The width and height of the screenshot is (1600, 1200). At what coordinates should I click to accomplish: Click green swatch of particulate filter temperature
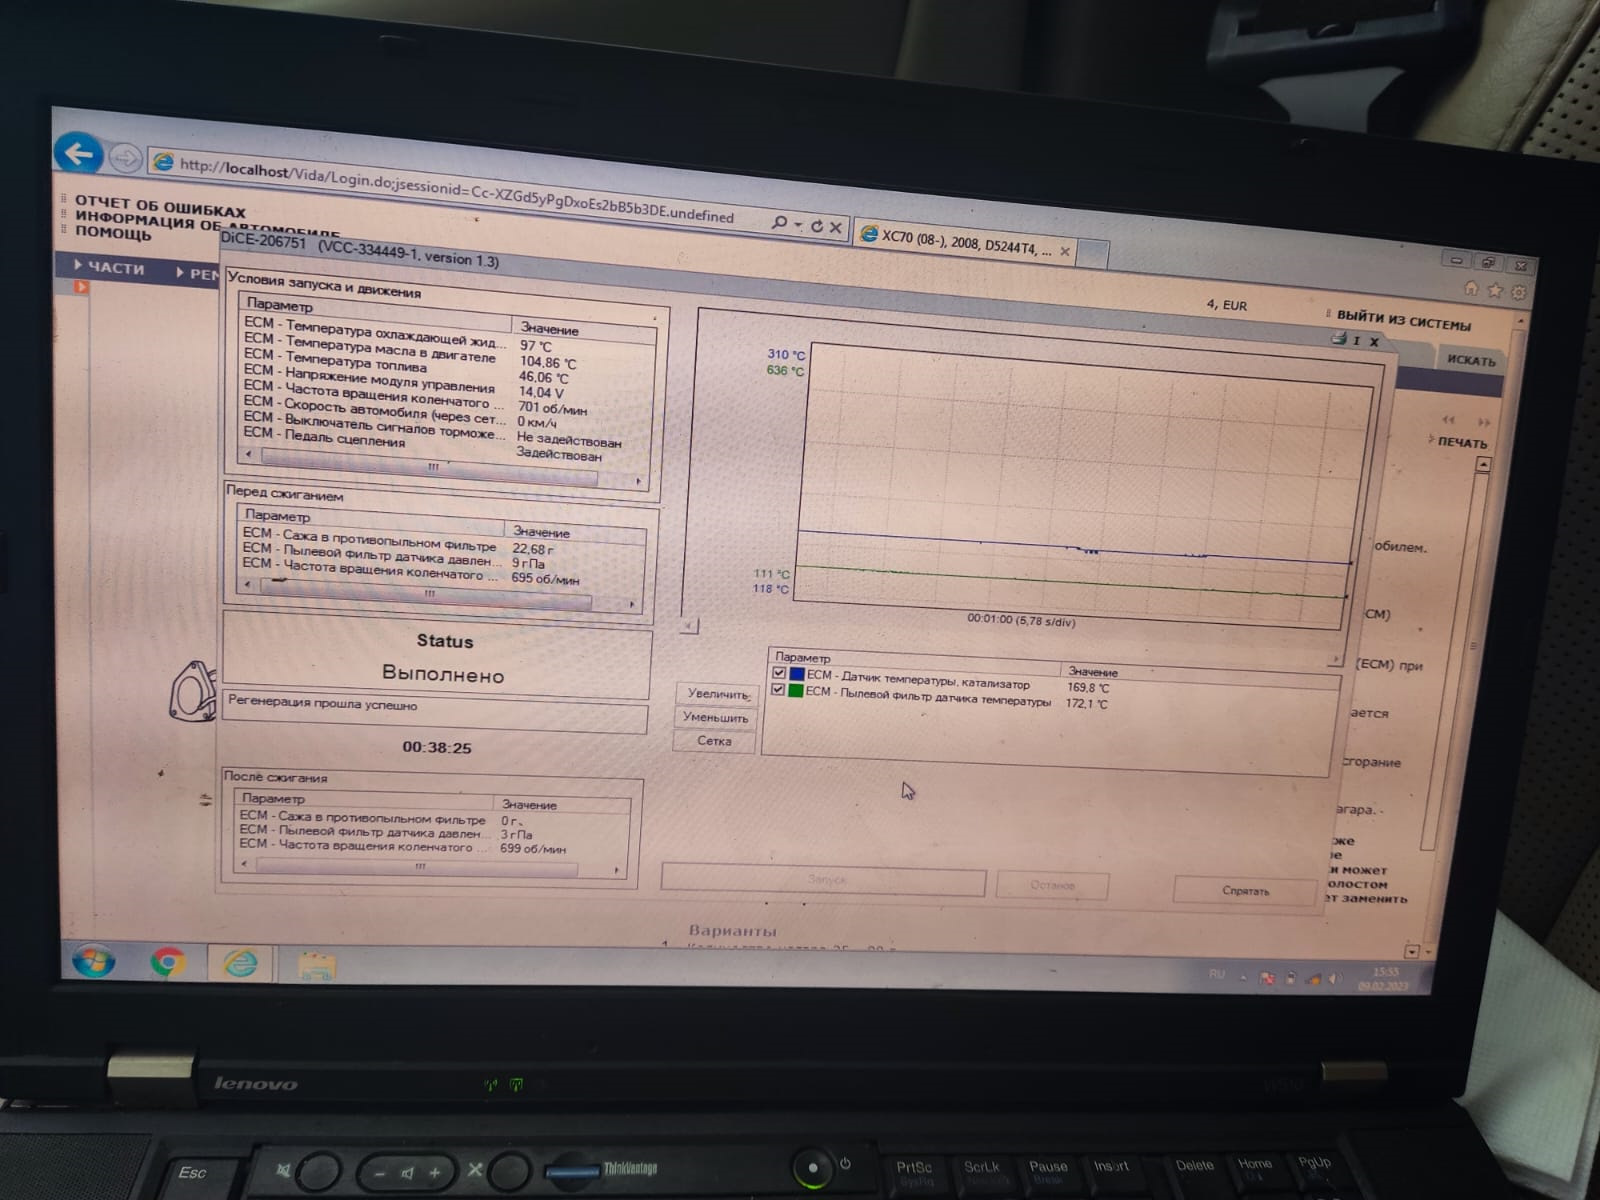pos(796,690)
